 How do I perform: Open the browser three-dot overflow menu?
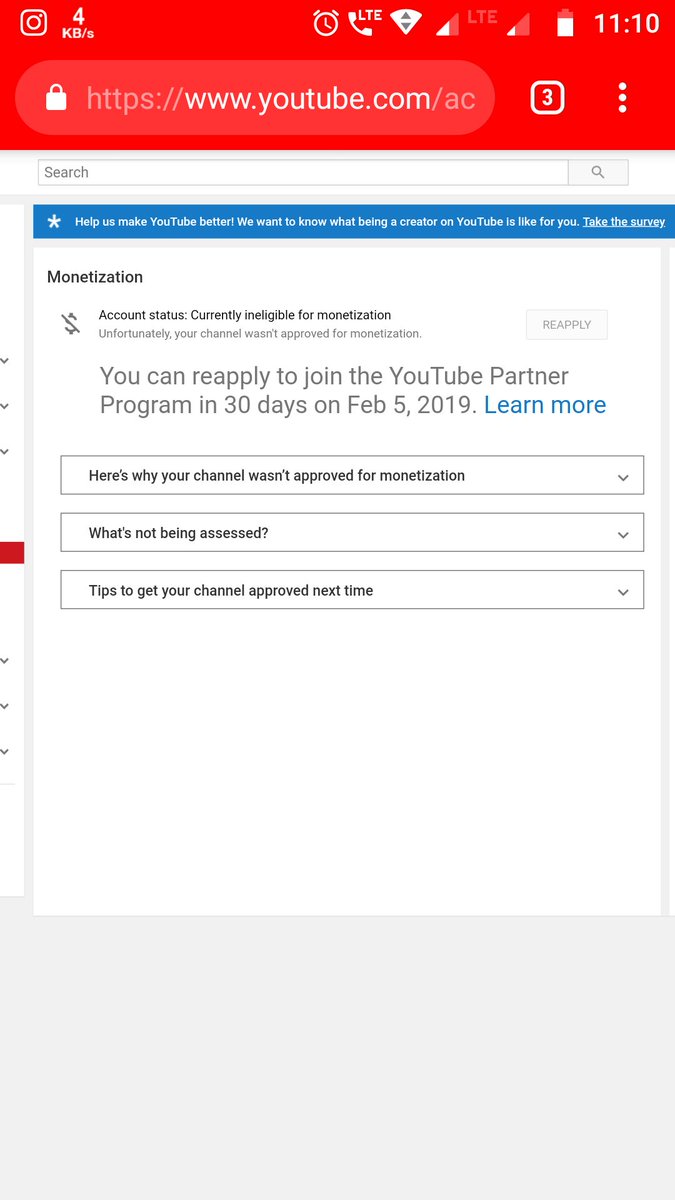622,97
